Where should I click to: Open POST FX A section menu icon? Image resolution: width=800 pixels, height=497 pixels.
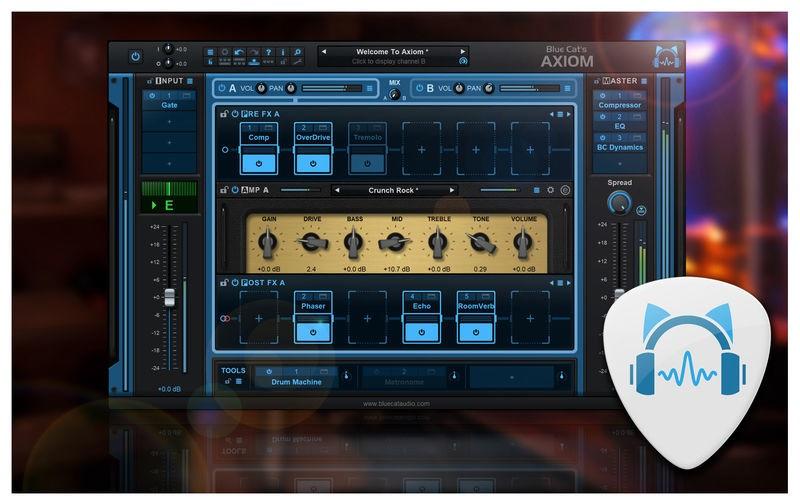pos(560,283)
